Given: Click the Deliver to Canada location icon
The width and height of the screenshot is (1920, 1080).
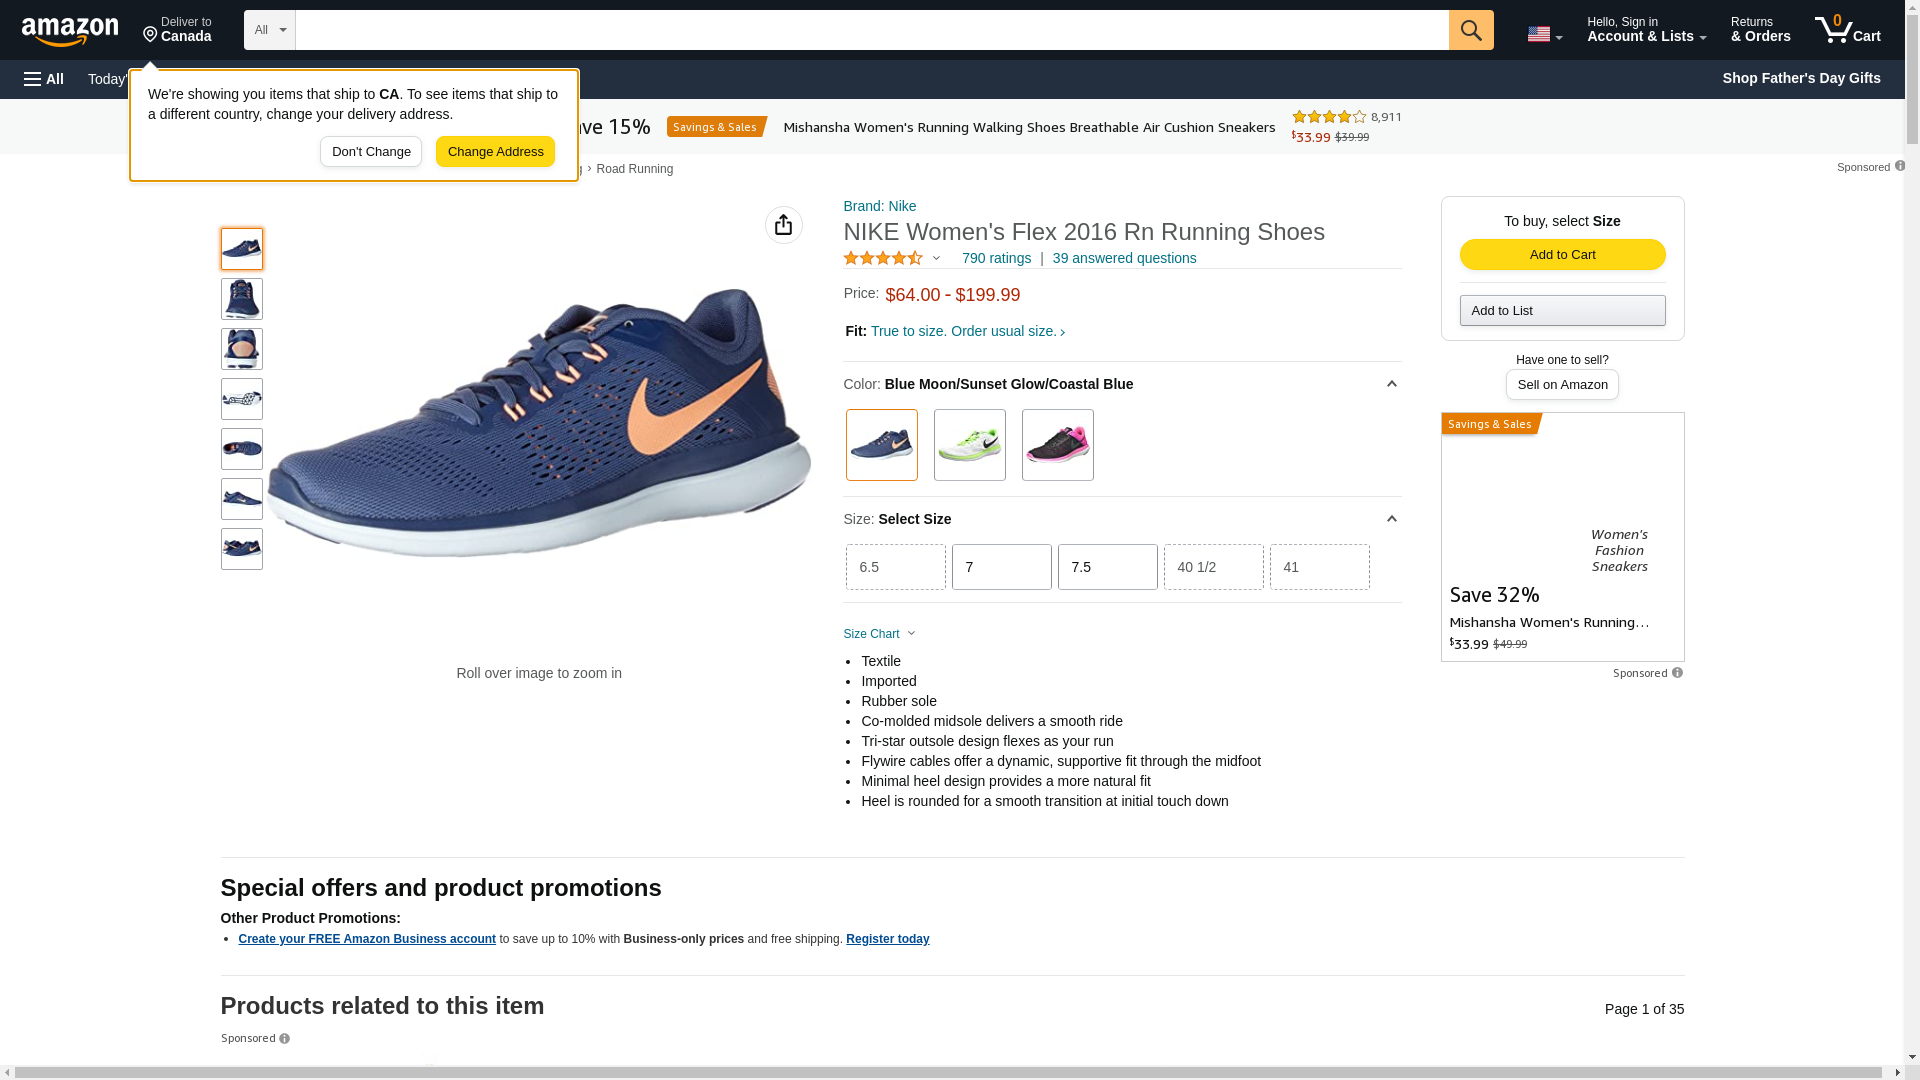Looking at the screenshot, I should [x=151, y=35].
